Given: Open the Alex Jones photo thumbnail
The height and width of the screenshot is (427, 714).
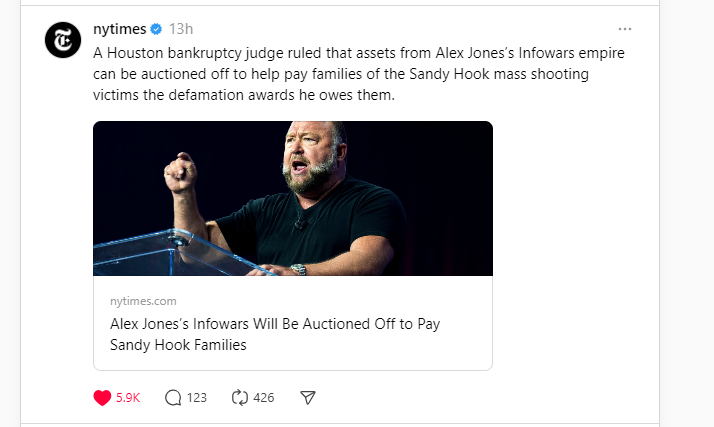Looking at the screenshot, I should (293, 198).
